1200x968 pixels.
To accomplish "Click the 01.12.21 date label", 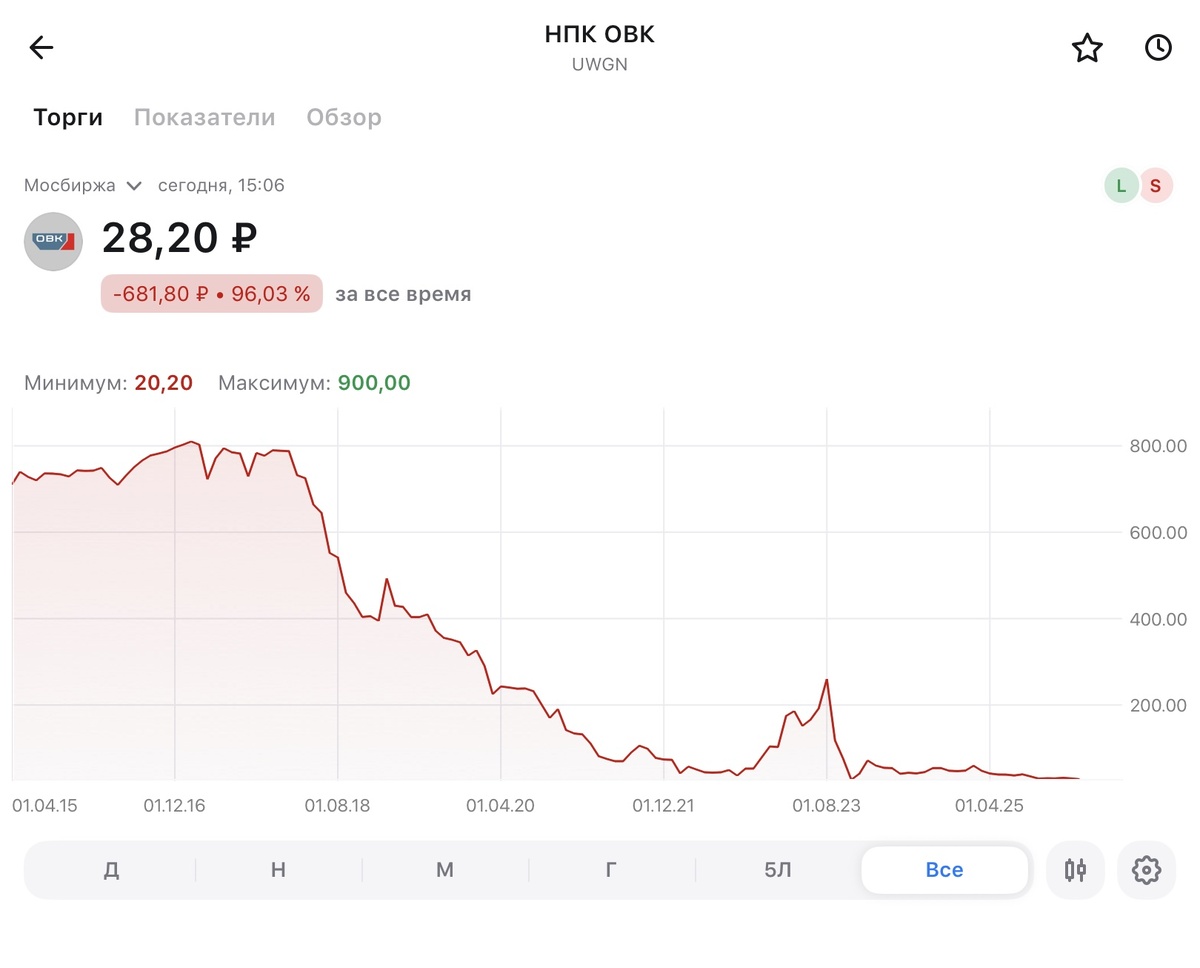I will click(x=664, y=805).
